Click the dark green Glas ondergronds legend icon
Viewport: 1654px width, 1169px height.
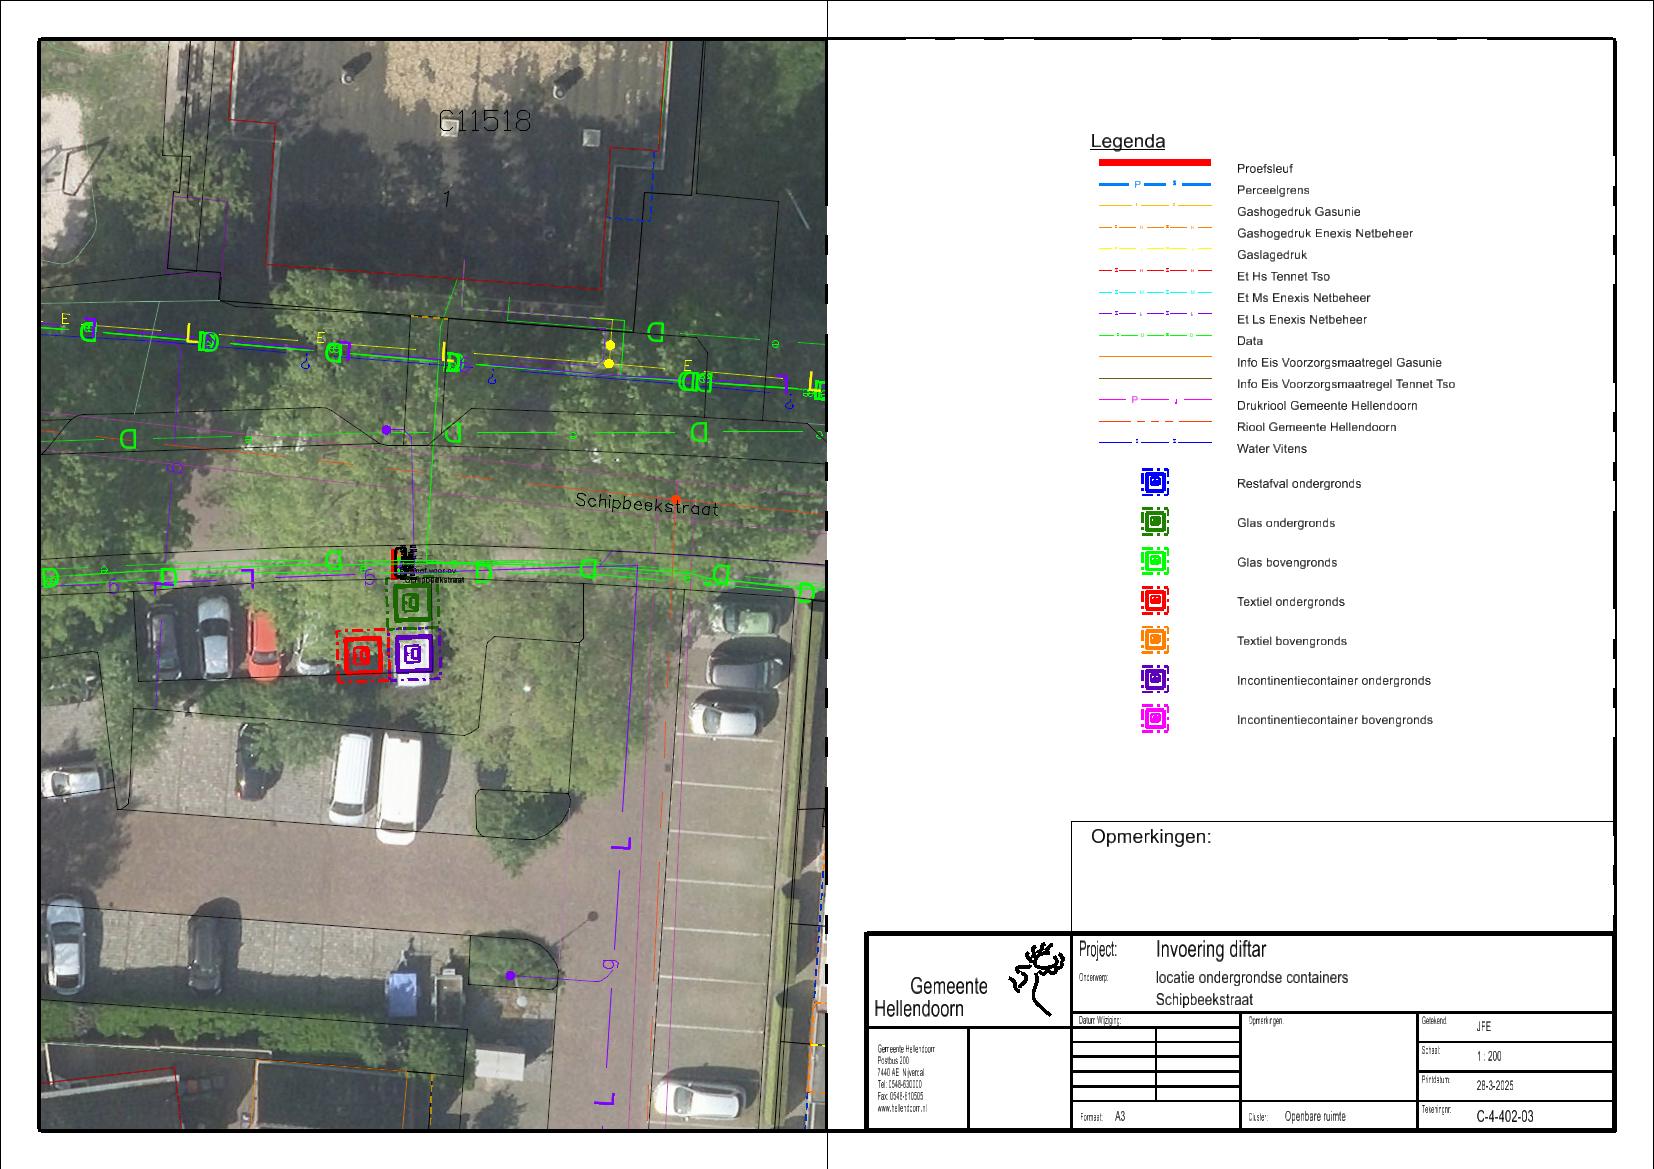coord(1154,522)
